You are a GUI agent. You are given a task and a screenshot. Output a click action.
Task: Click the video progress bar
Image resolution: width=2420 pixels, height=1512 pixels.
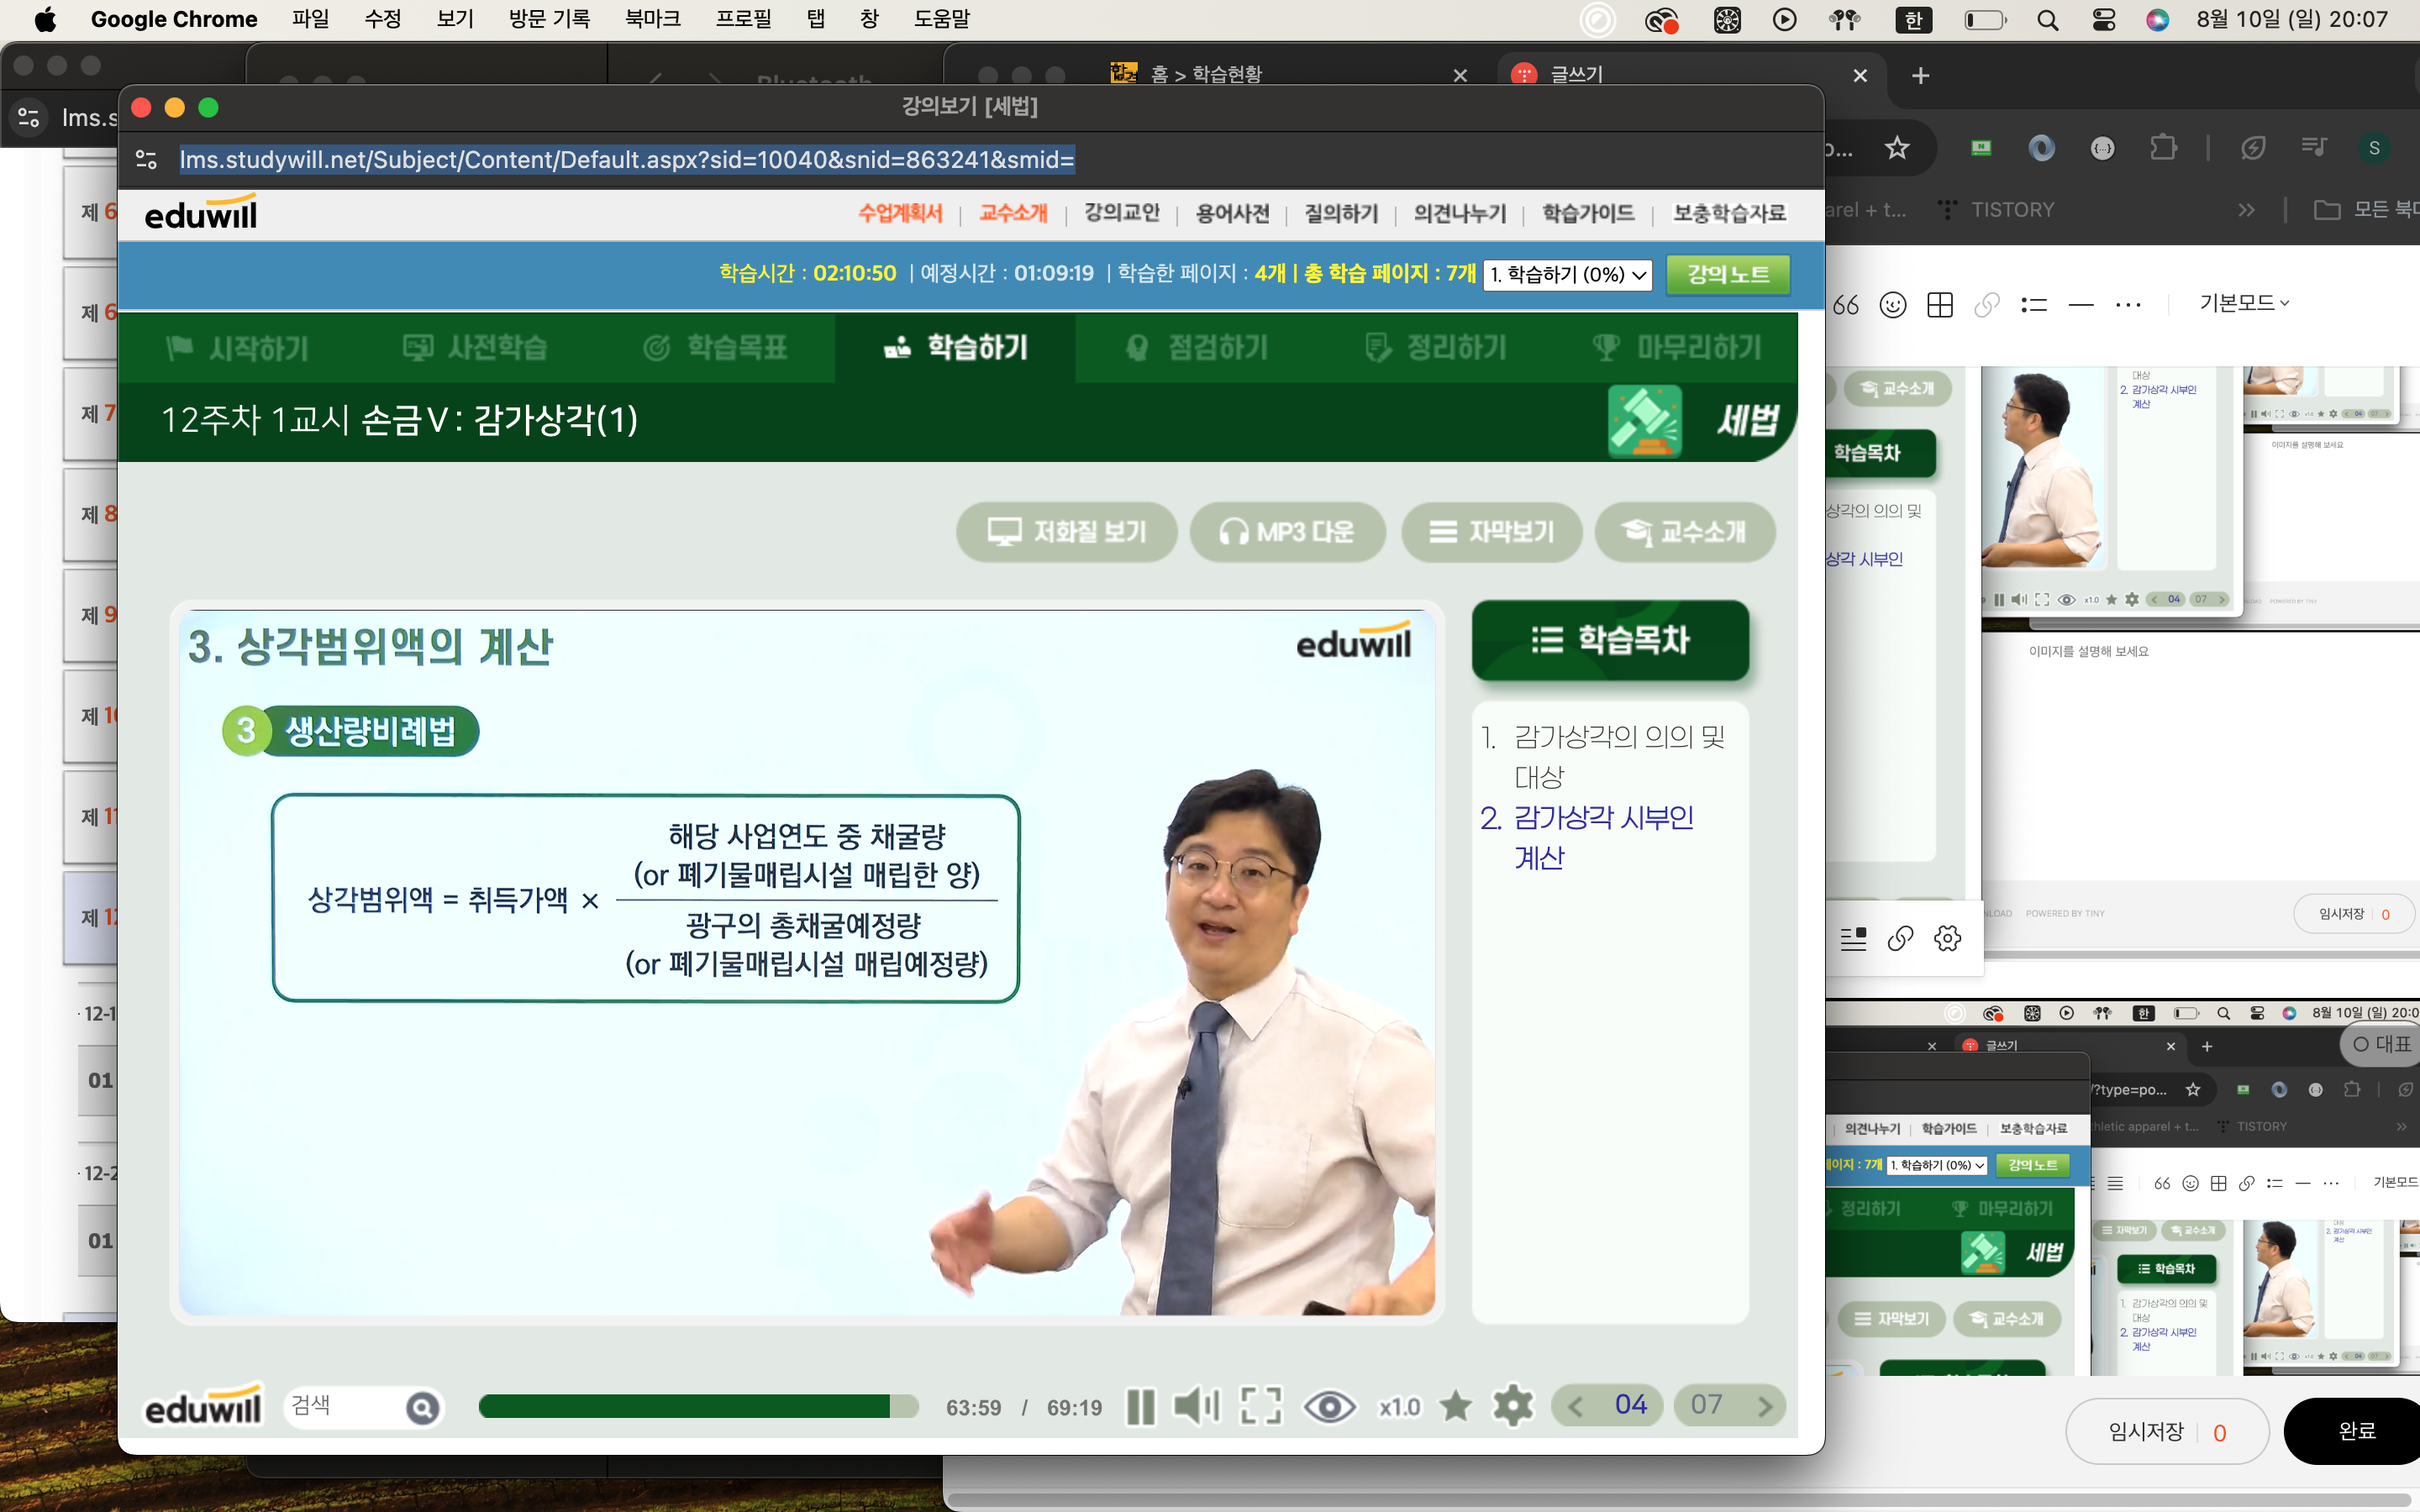tap(698, 1406)
